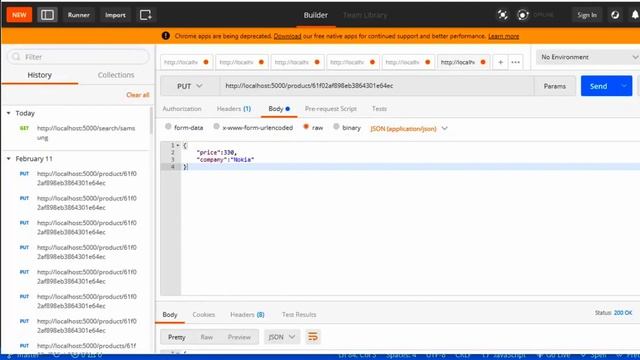Collapse the February 11 history group
Screen dimensions: 640x360
pyautogui.click(x=9, y=158)
